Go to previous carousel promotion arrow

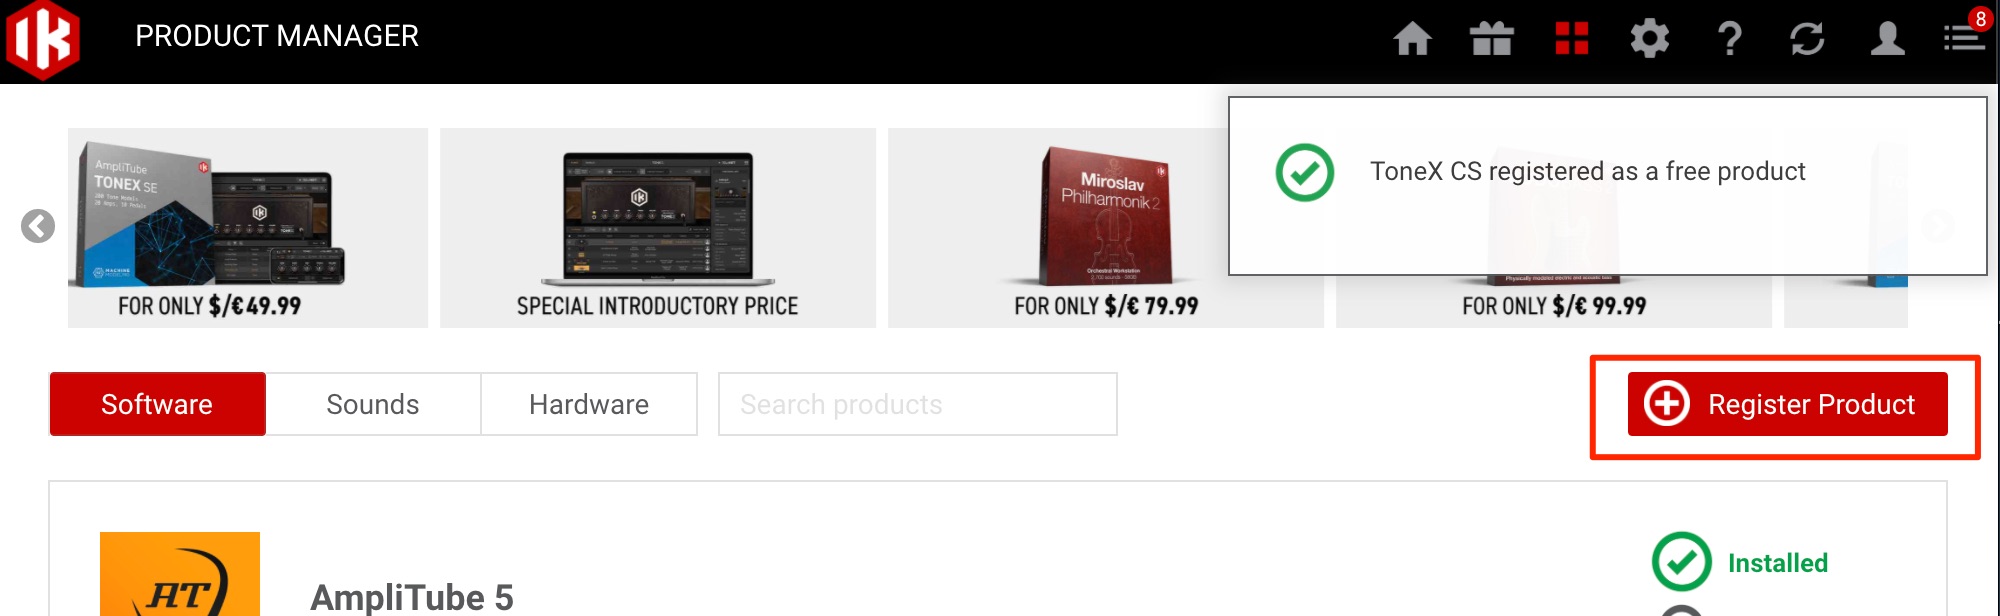(38, 226)
